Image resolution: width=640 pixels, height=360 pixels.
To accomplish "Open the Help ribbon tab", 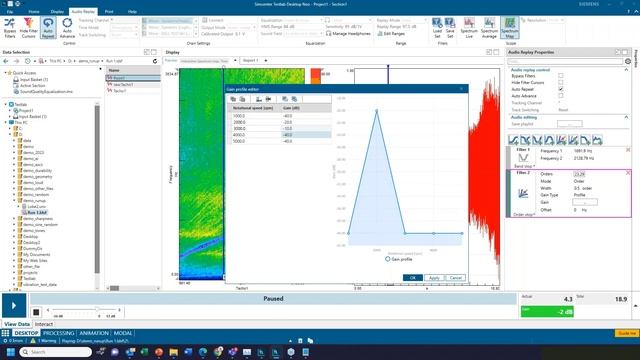I will click(x=132, y=12).
